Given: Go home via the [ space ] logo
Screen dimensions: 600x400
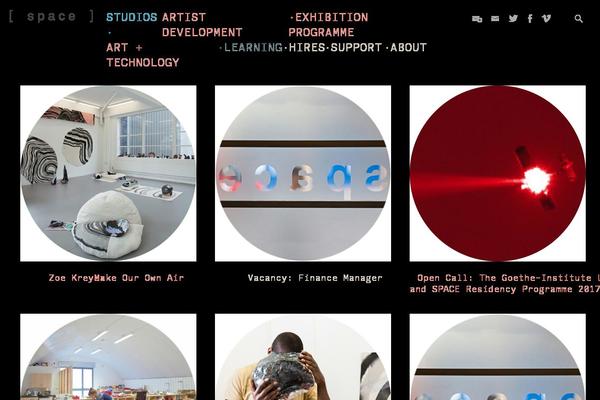Looking at the screenshot, I should tap(51, 16).
